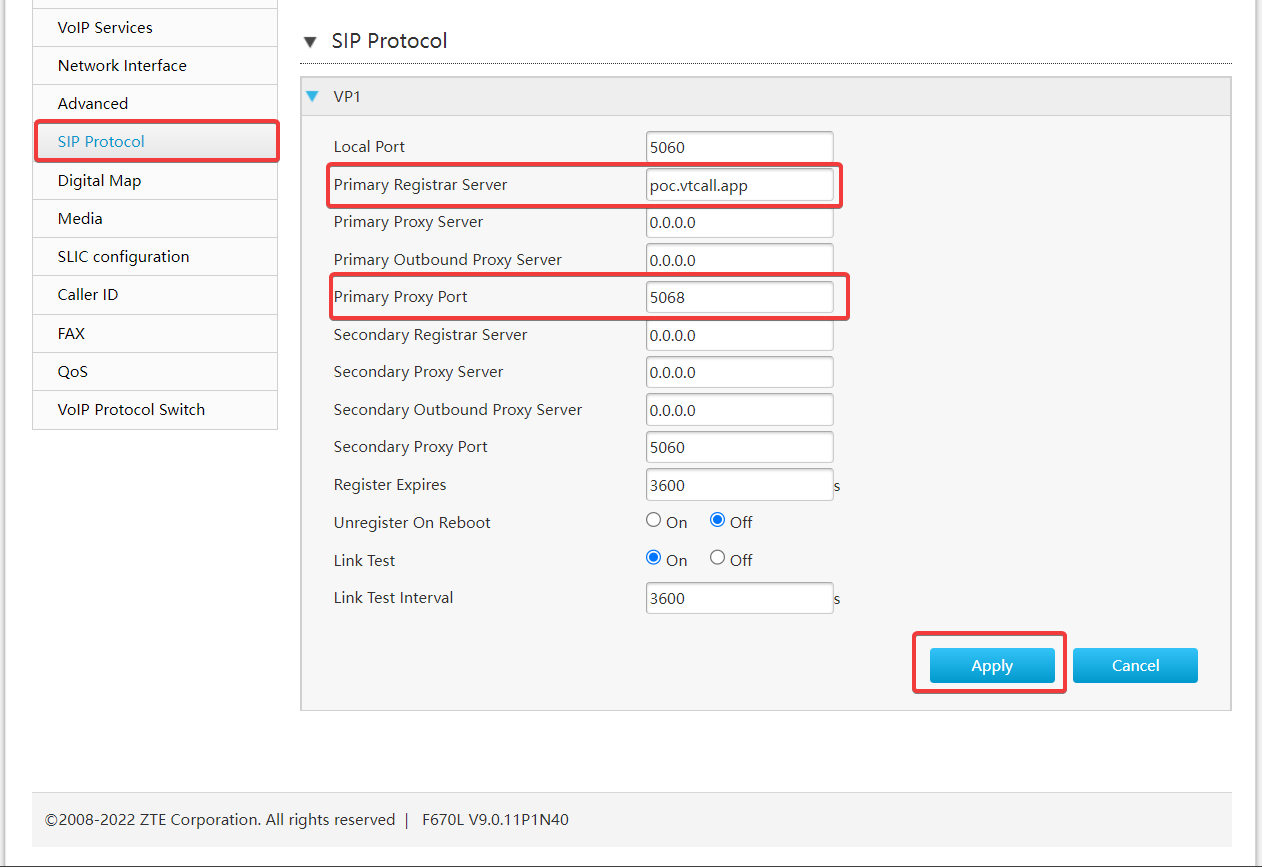Viewport: 1262px width, 867px height.
Task: Set Unregister On Reboot to On
Action: click(654, 520)
